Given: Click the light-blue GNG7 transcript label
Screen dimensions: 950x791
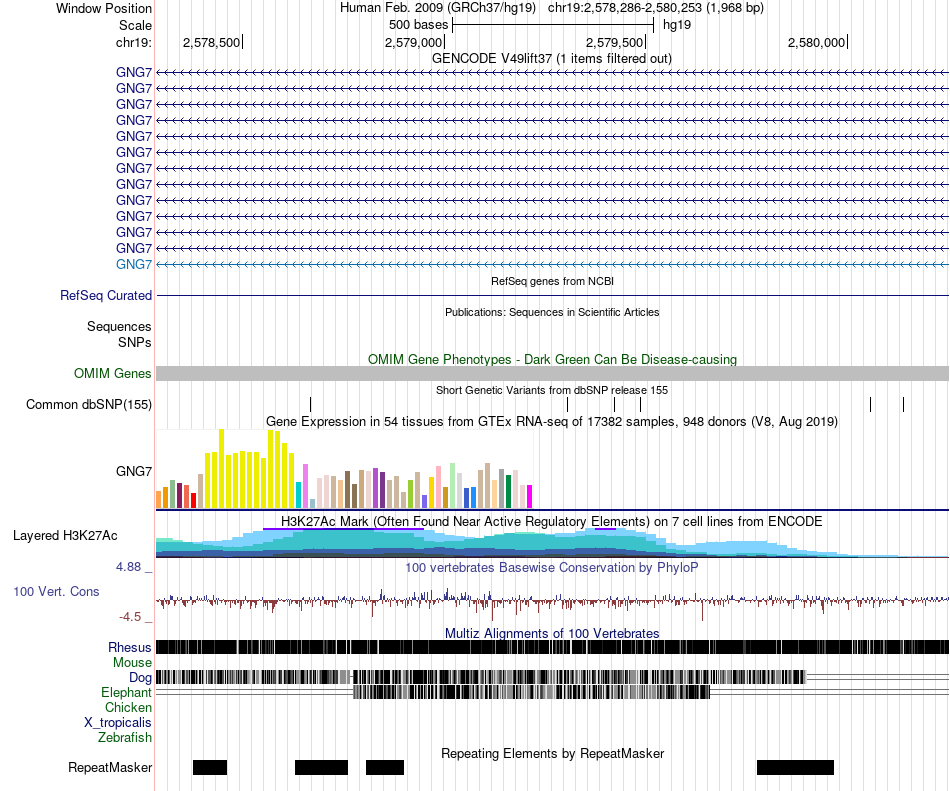Looking at the screenshot, I should (x=134, y=264).
